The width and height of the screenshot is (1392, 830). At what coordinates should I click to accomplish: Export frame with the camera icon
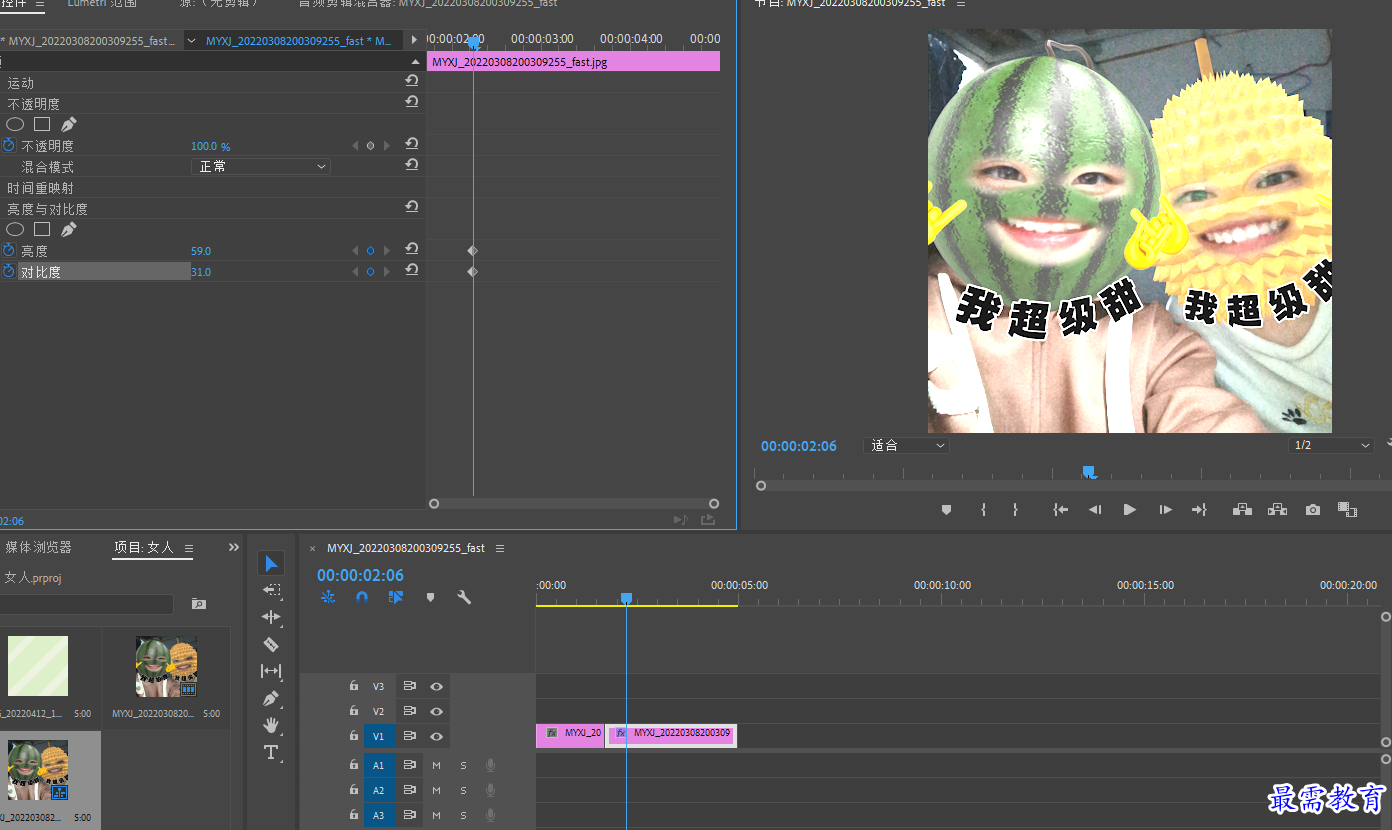(x=1313, y=510)
